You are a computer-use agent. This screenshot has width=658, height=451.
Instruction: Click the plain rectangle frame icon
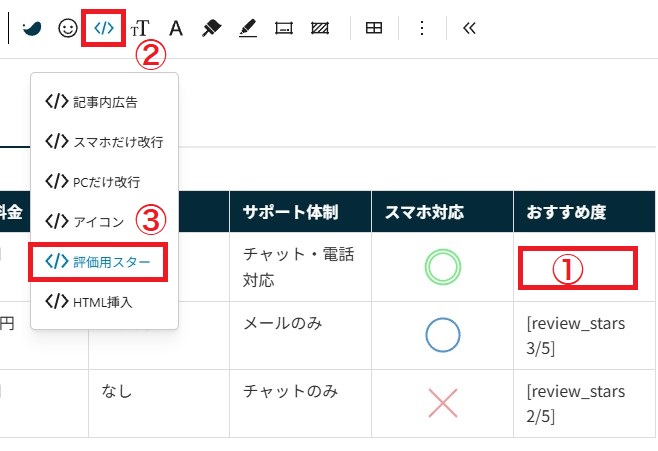(x=284, y=29)
